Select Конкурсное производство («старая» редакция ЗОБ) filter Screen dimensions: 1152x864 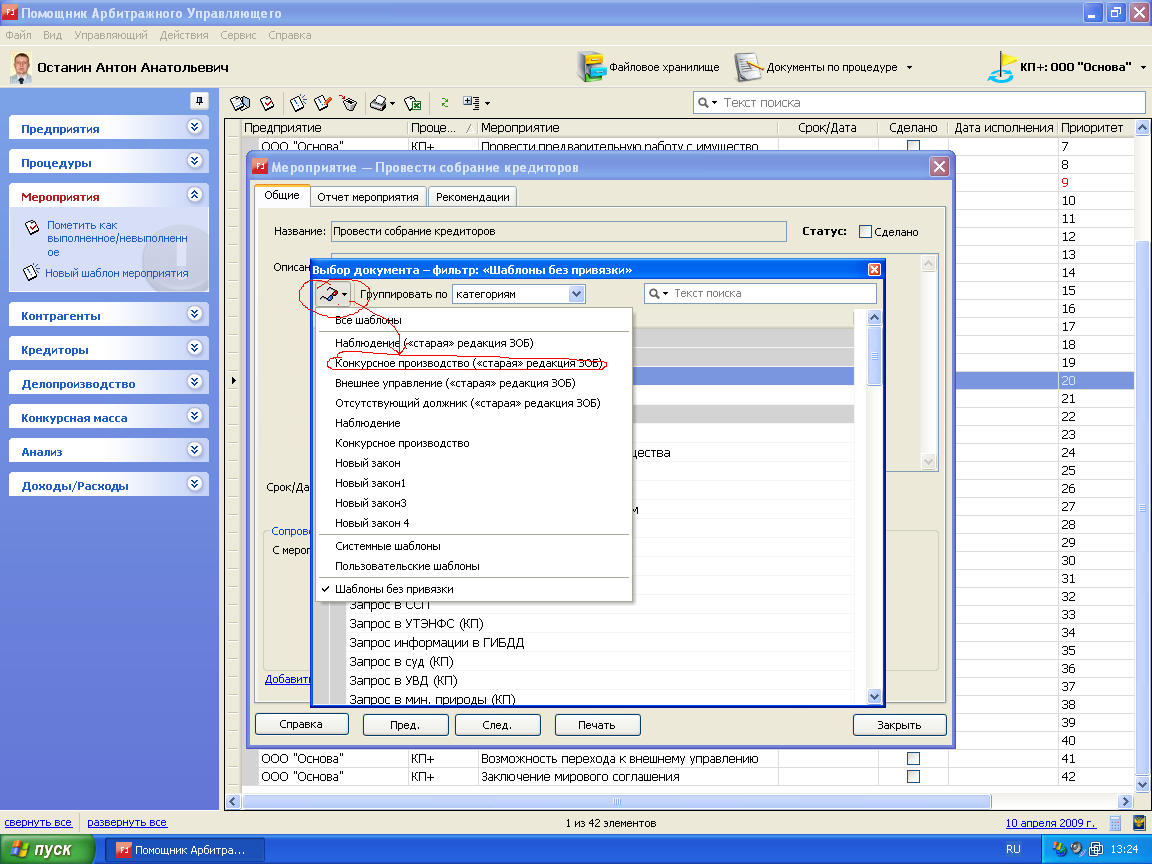(474, 363)
